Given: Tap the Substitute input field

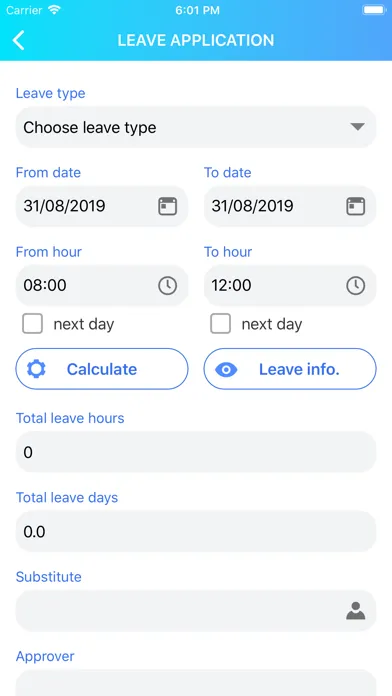Looking at the screenshot, I should click(x=196, y=611).
